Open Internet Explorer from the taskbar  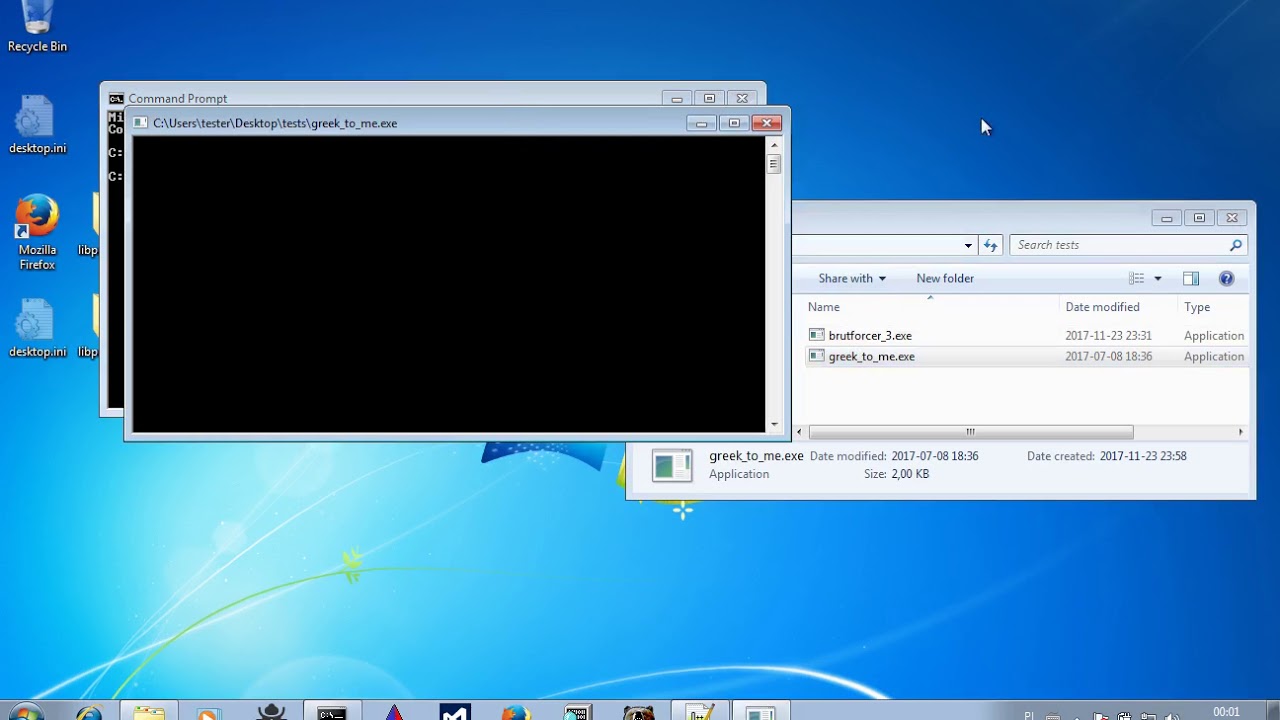point(89,712)
